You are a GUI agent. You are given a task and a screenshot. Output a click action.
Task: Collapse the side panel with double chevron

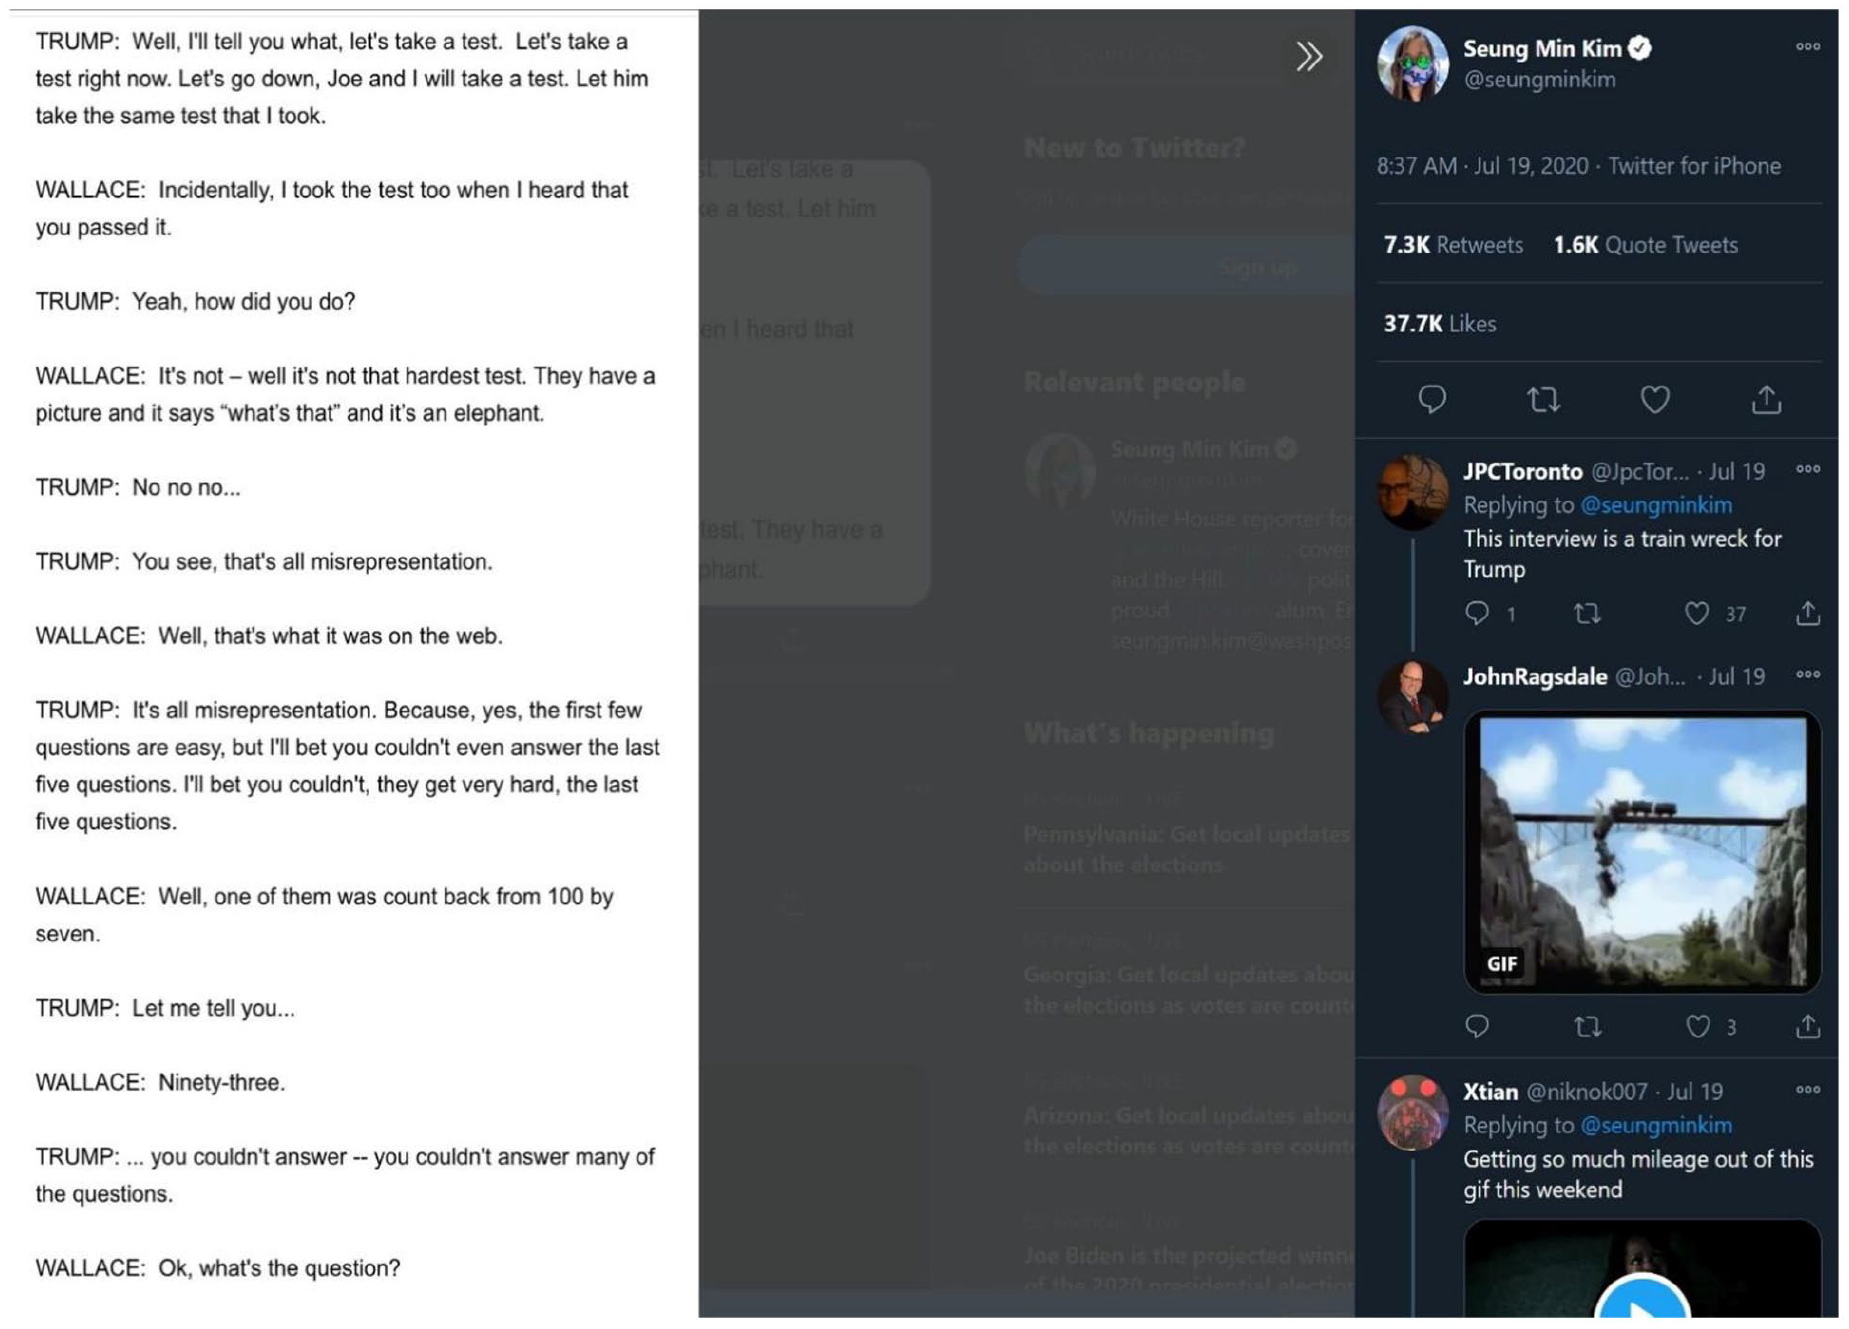click(1308, 56)
